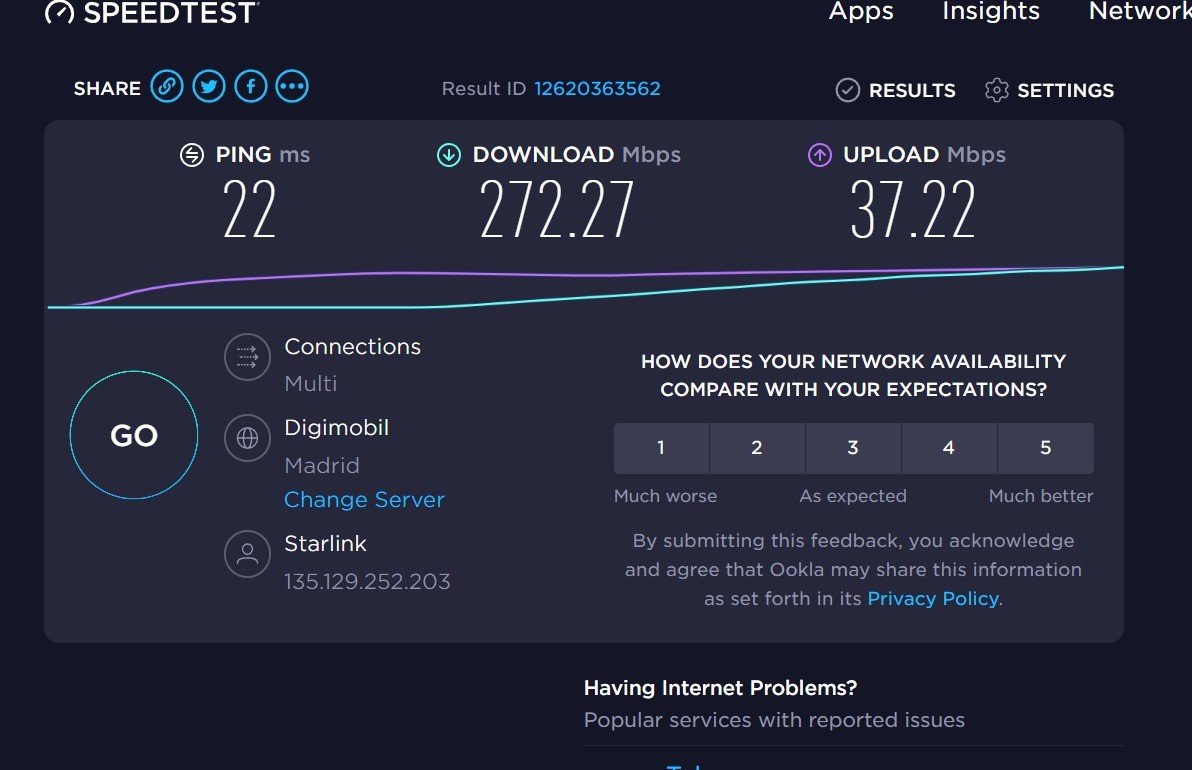This screenshot has width=1192, height=770.
Task: Rate network availability as 1
Action: [x=661, y=448]
